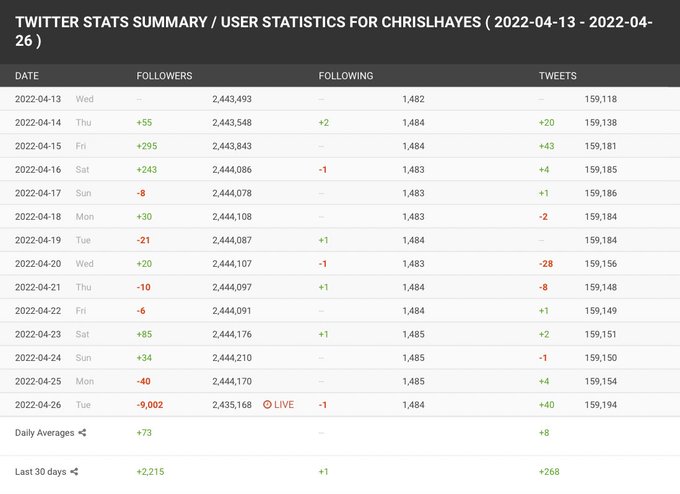680x494 pixels.
Task: Click the LIVE clock icon
Action: (x=267, y=404)
